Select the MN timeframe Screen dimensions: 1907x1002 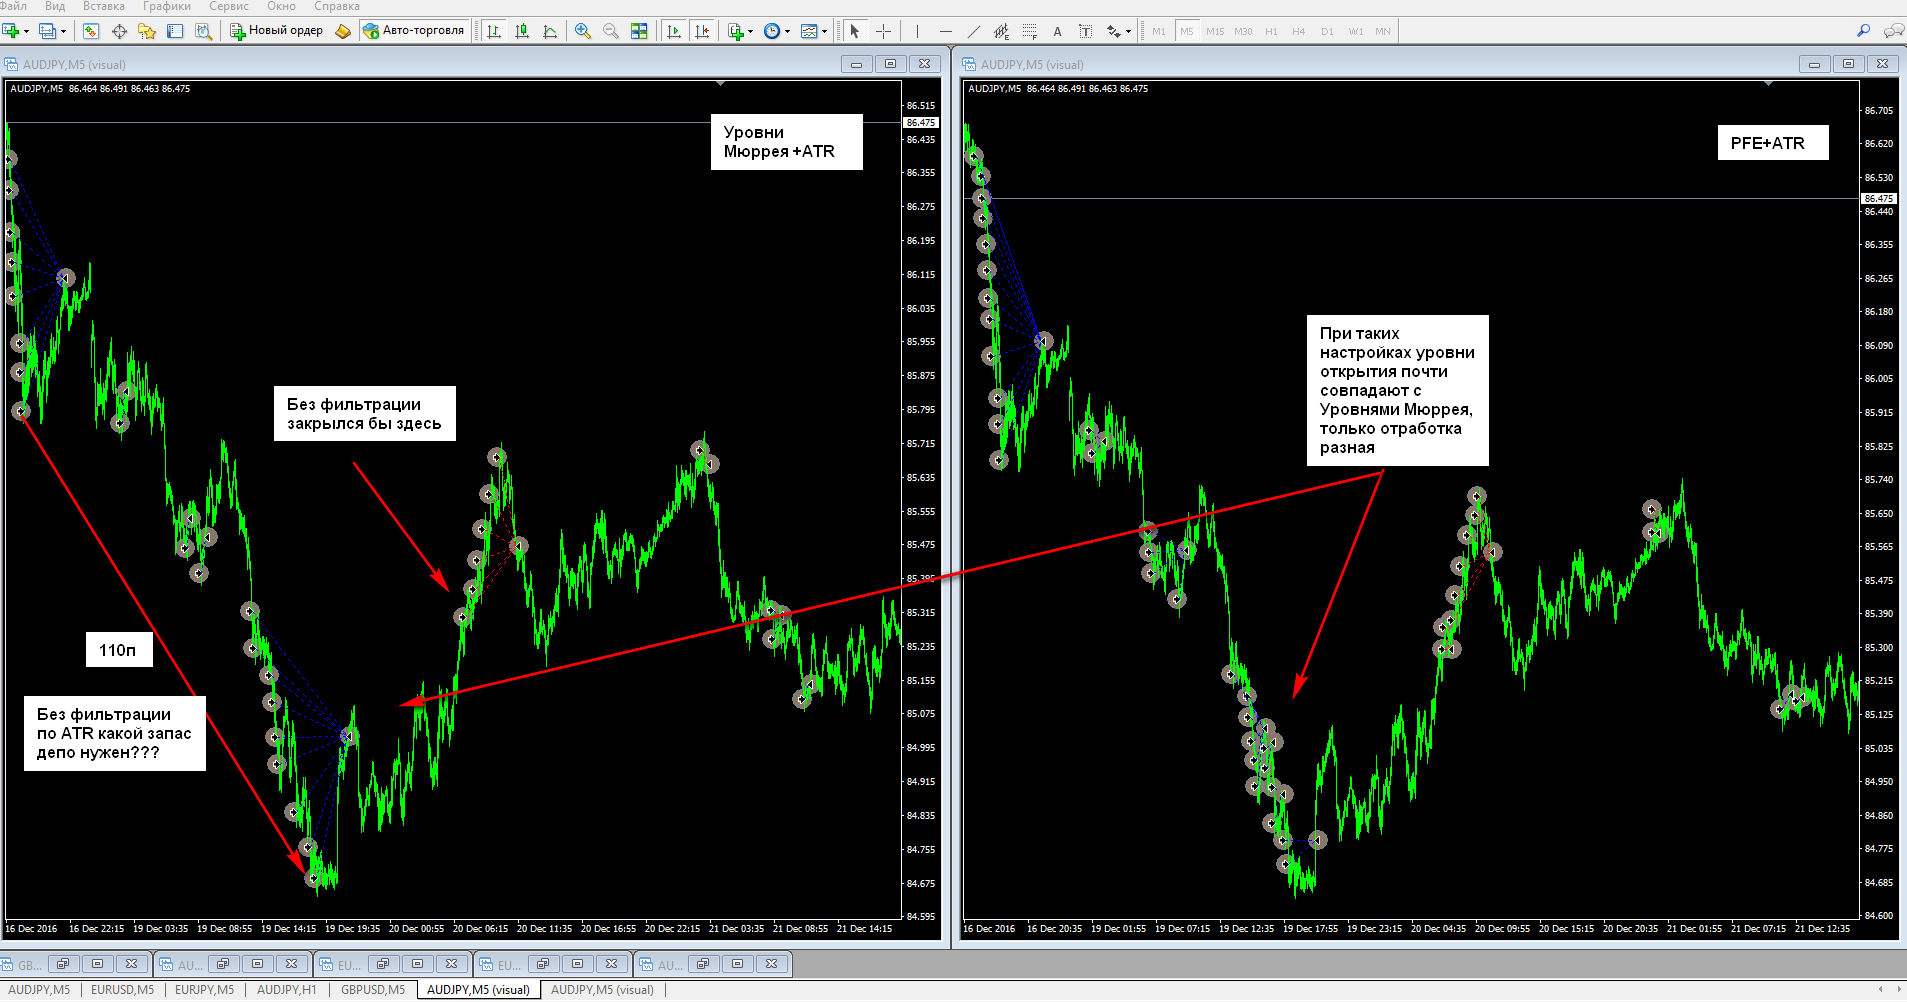pyautogui.click(x=1383, y=31)
